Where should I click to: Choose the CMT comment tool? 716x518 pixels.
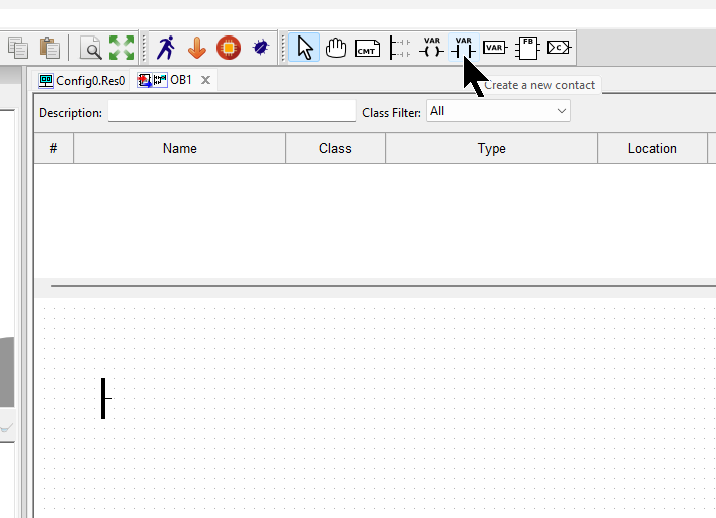tap(368, 47)
